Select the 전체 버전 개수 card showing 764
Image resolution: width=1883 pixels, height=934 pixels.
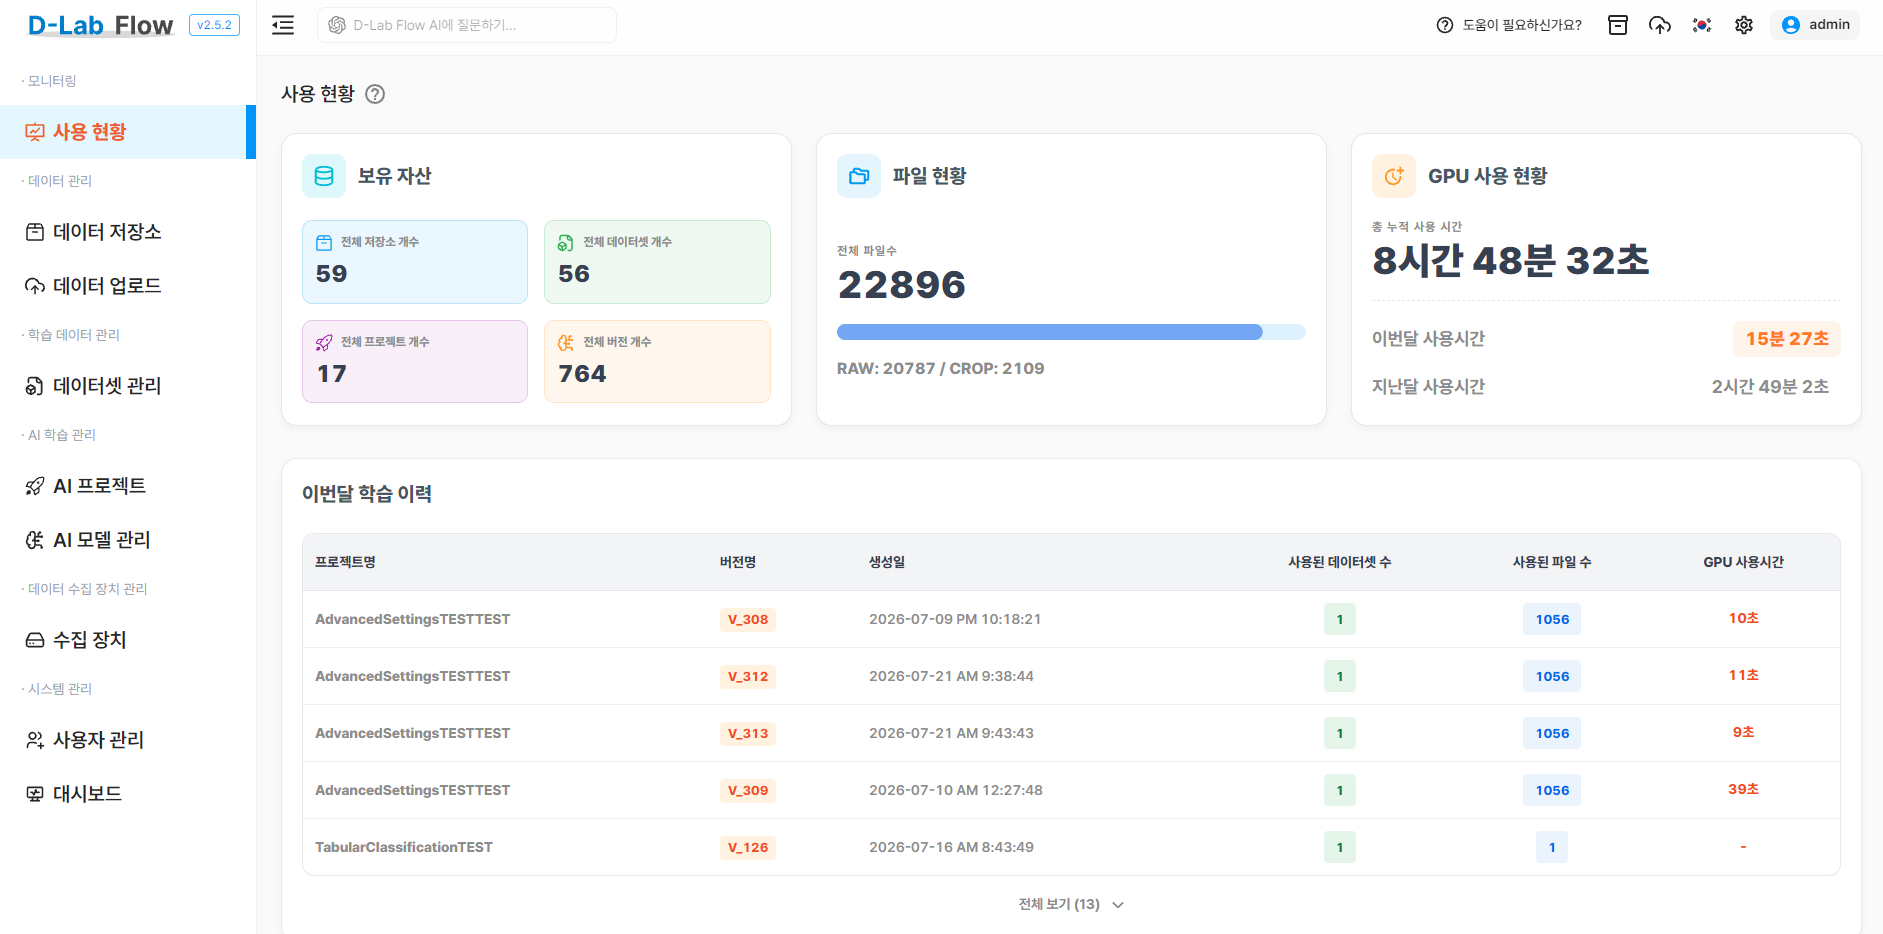(657, 362)
